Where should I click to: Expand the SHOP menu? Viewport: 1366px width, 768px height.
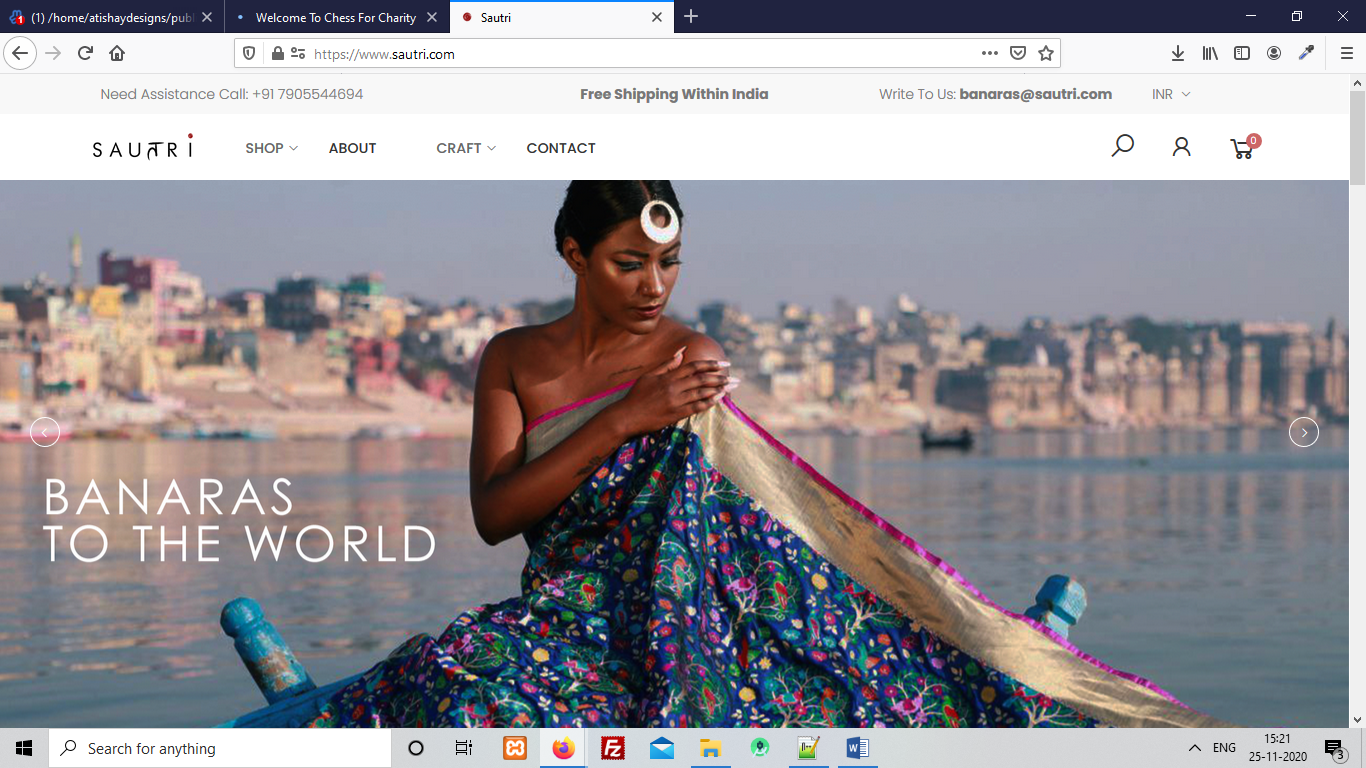coord(272,148)
